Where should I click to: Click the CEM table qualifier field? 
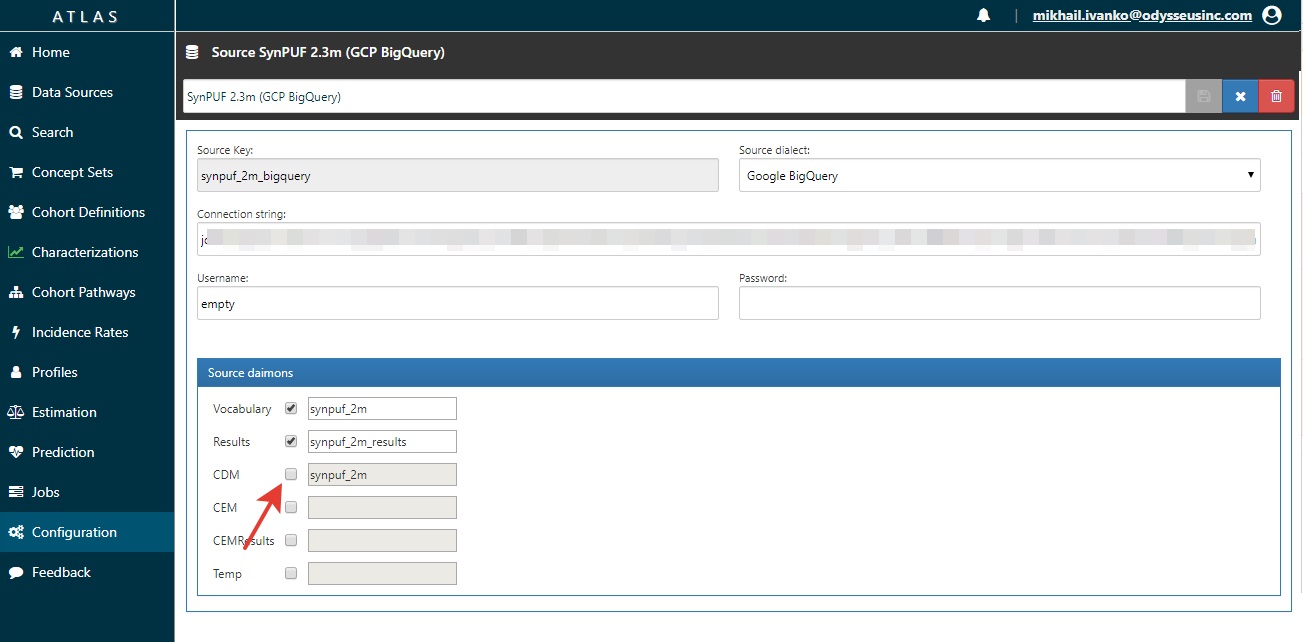click(x=382, y=507)
